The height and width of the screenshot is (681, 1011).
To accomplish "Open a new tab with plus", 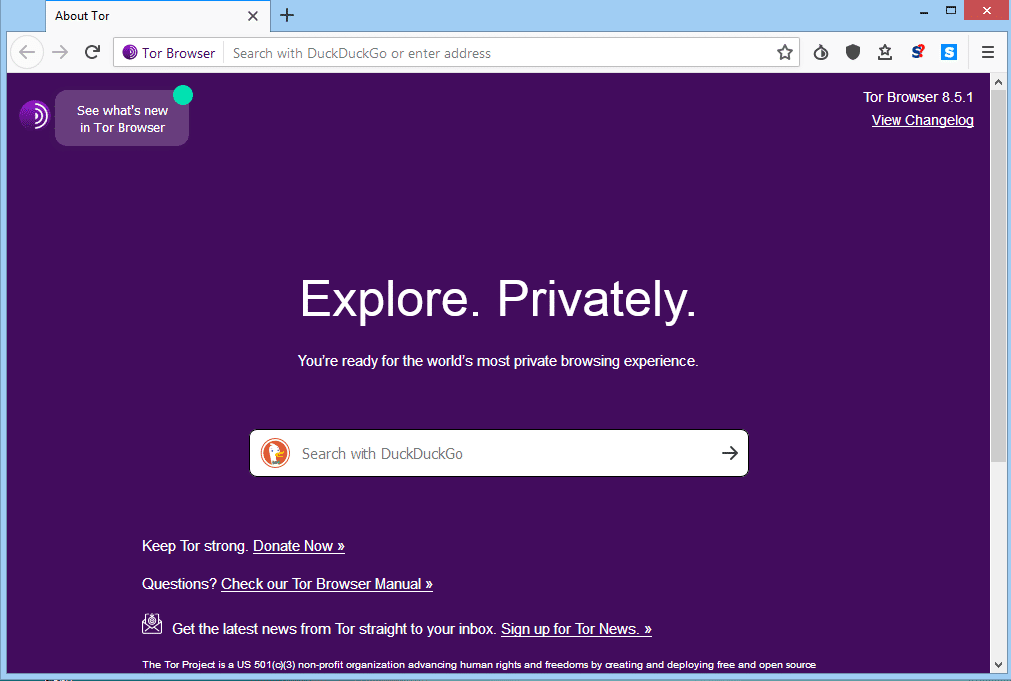I will 287,15.
